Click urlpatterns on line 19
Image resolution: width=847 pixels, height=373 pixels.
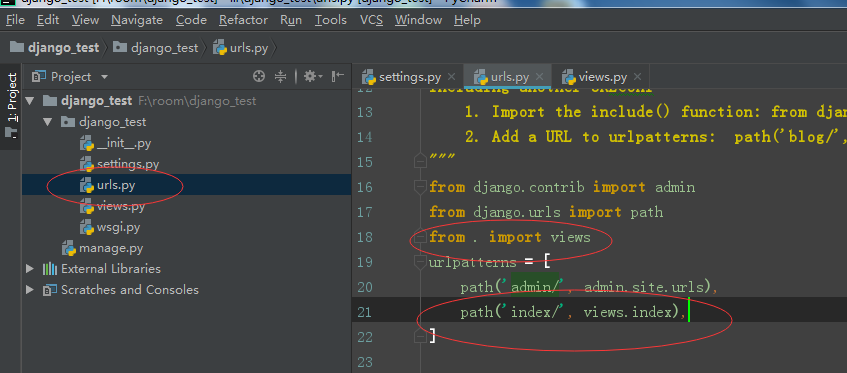pyautogui.click(x=473, y=262)
